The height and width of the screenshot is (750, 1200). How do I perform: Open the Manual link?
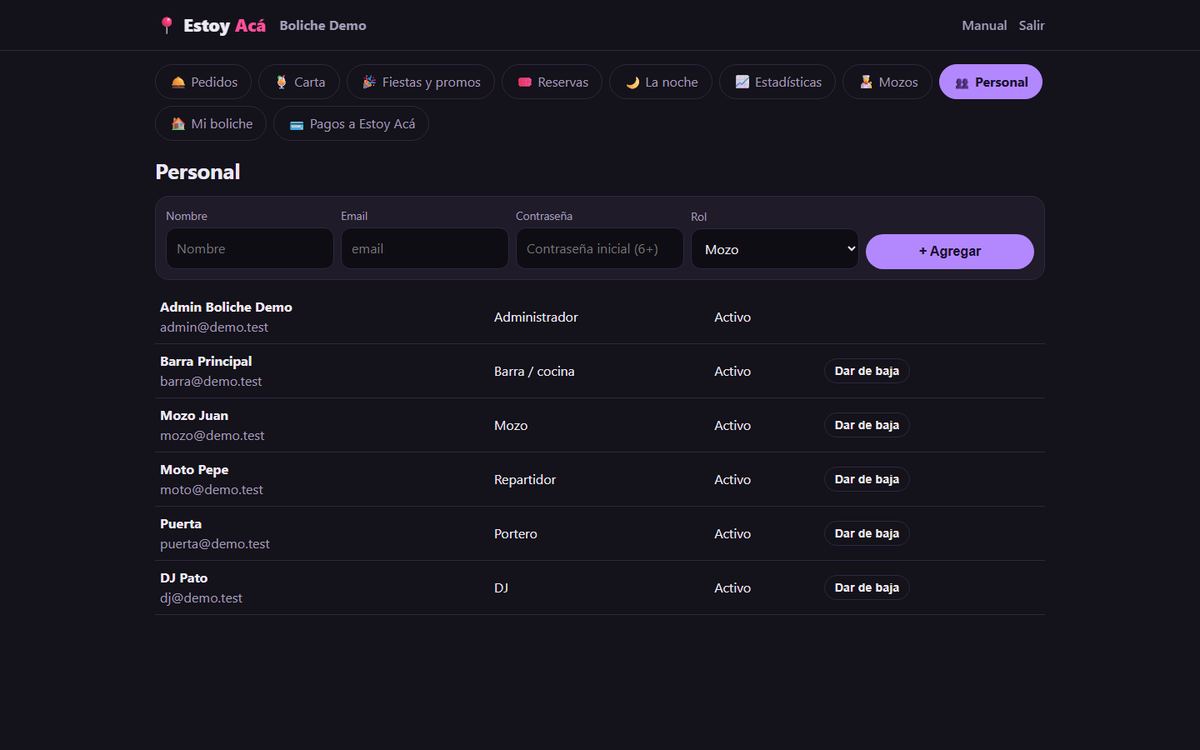984,25
